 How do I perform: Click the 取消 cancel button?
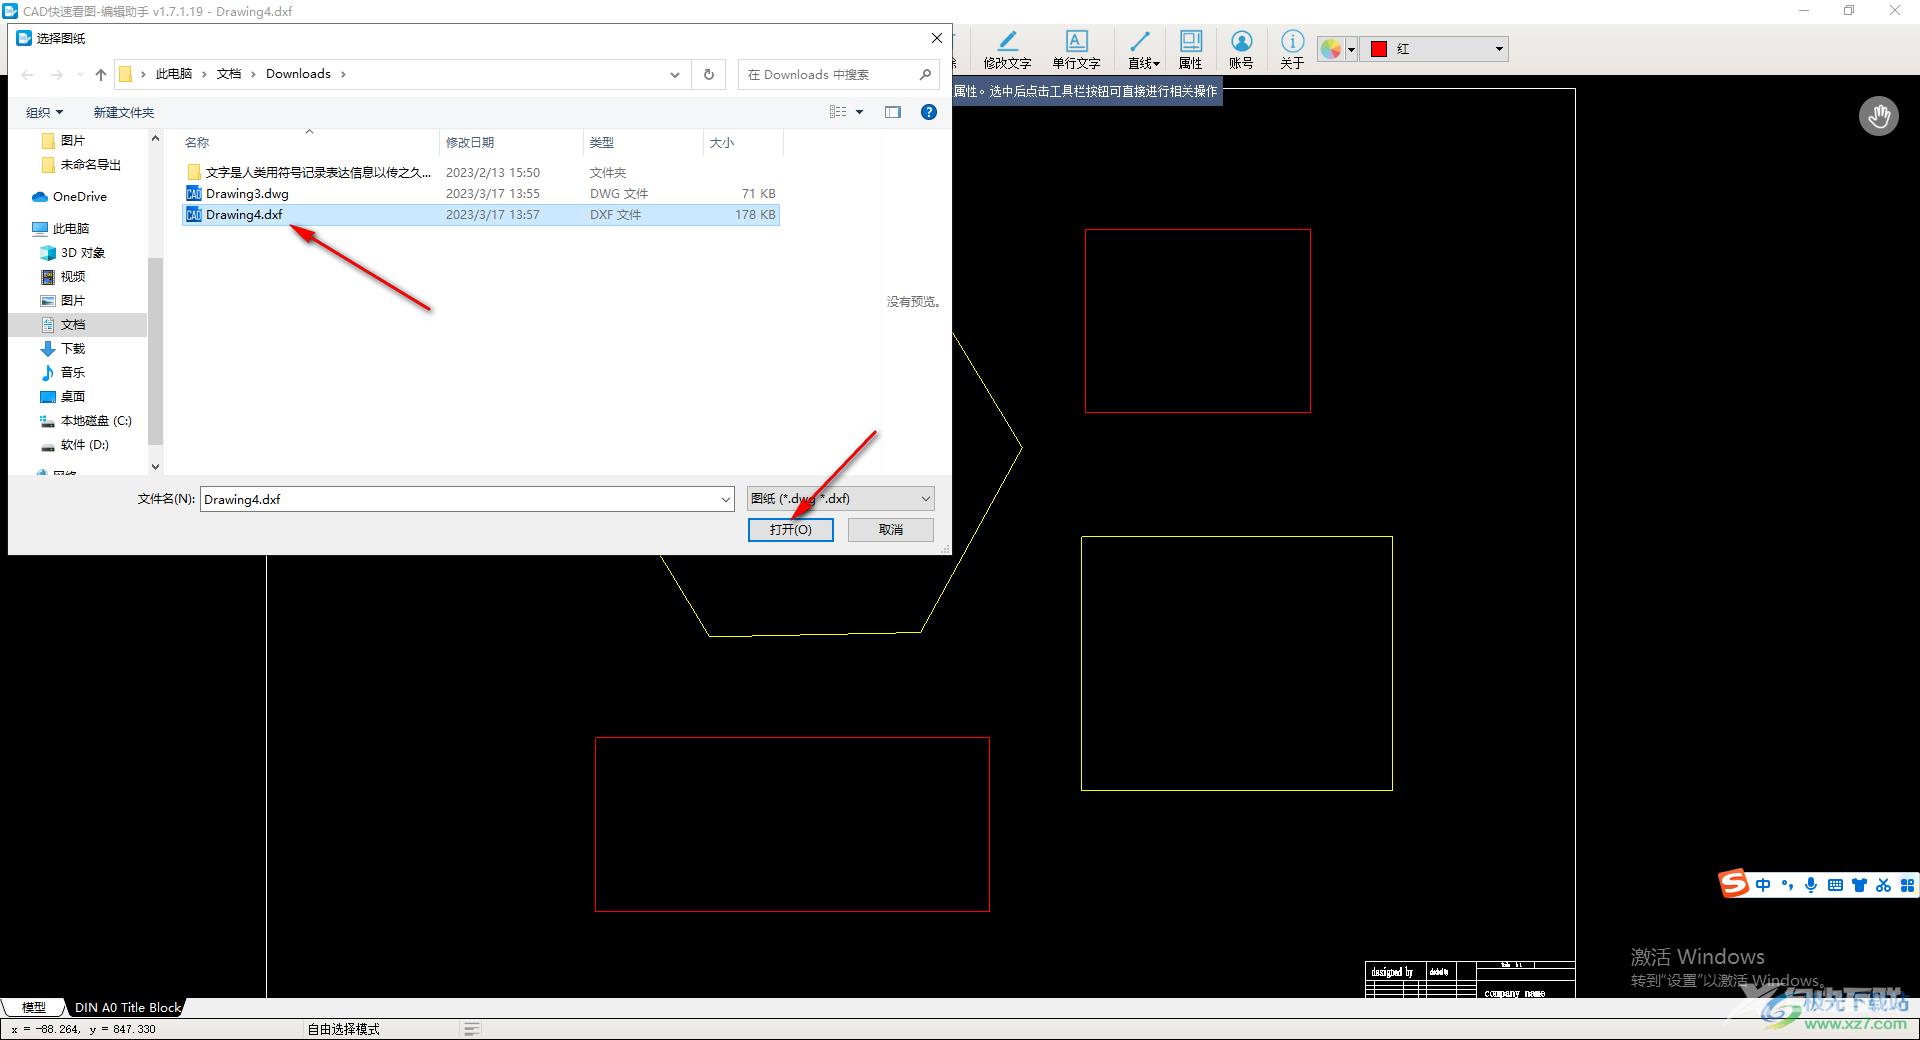891,529
